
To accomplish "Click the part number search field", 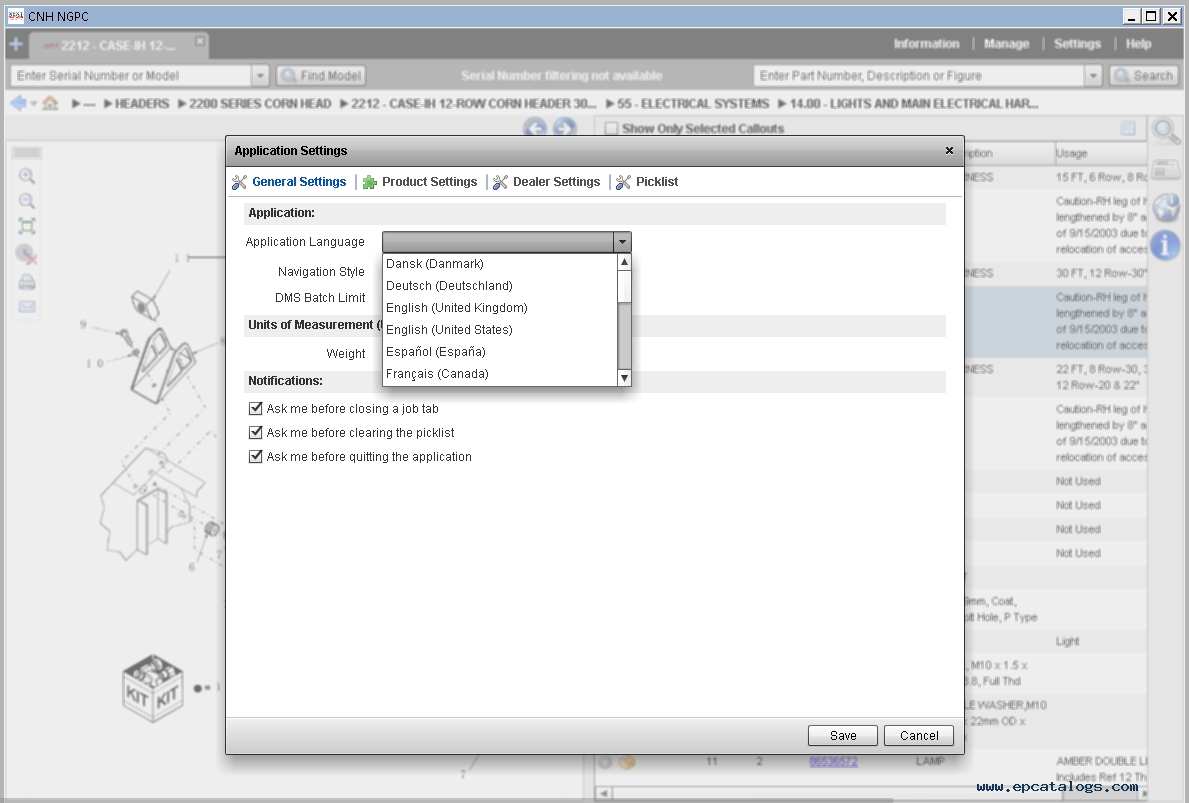I will [x=919, y=76].
